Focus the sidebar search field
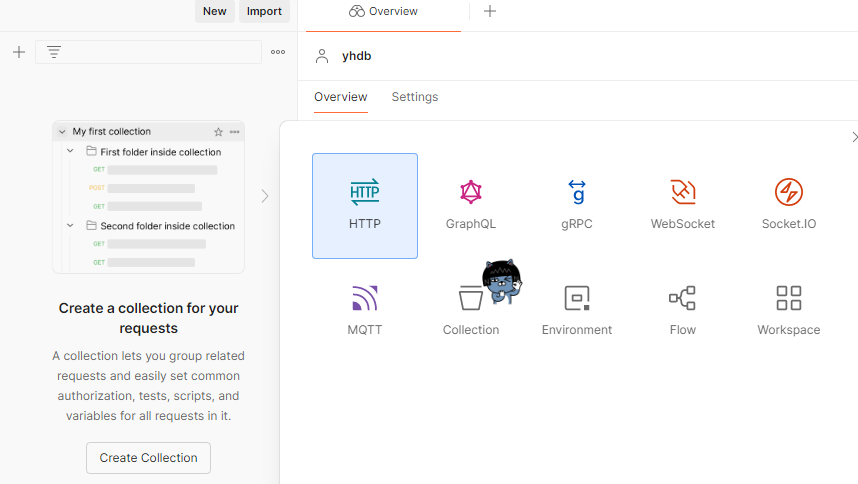The image size is (858, 484). click(x=148, y=52)
